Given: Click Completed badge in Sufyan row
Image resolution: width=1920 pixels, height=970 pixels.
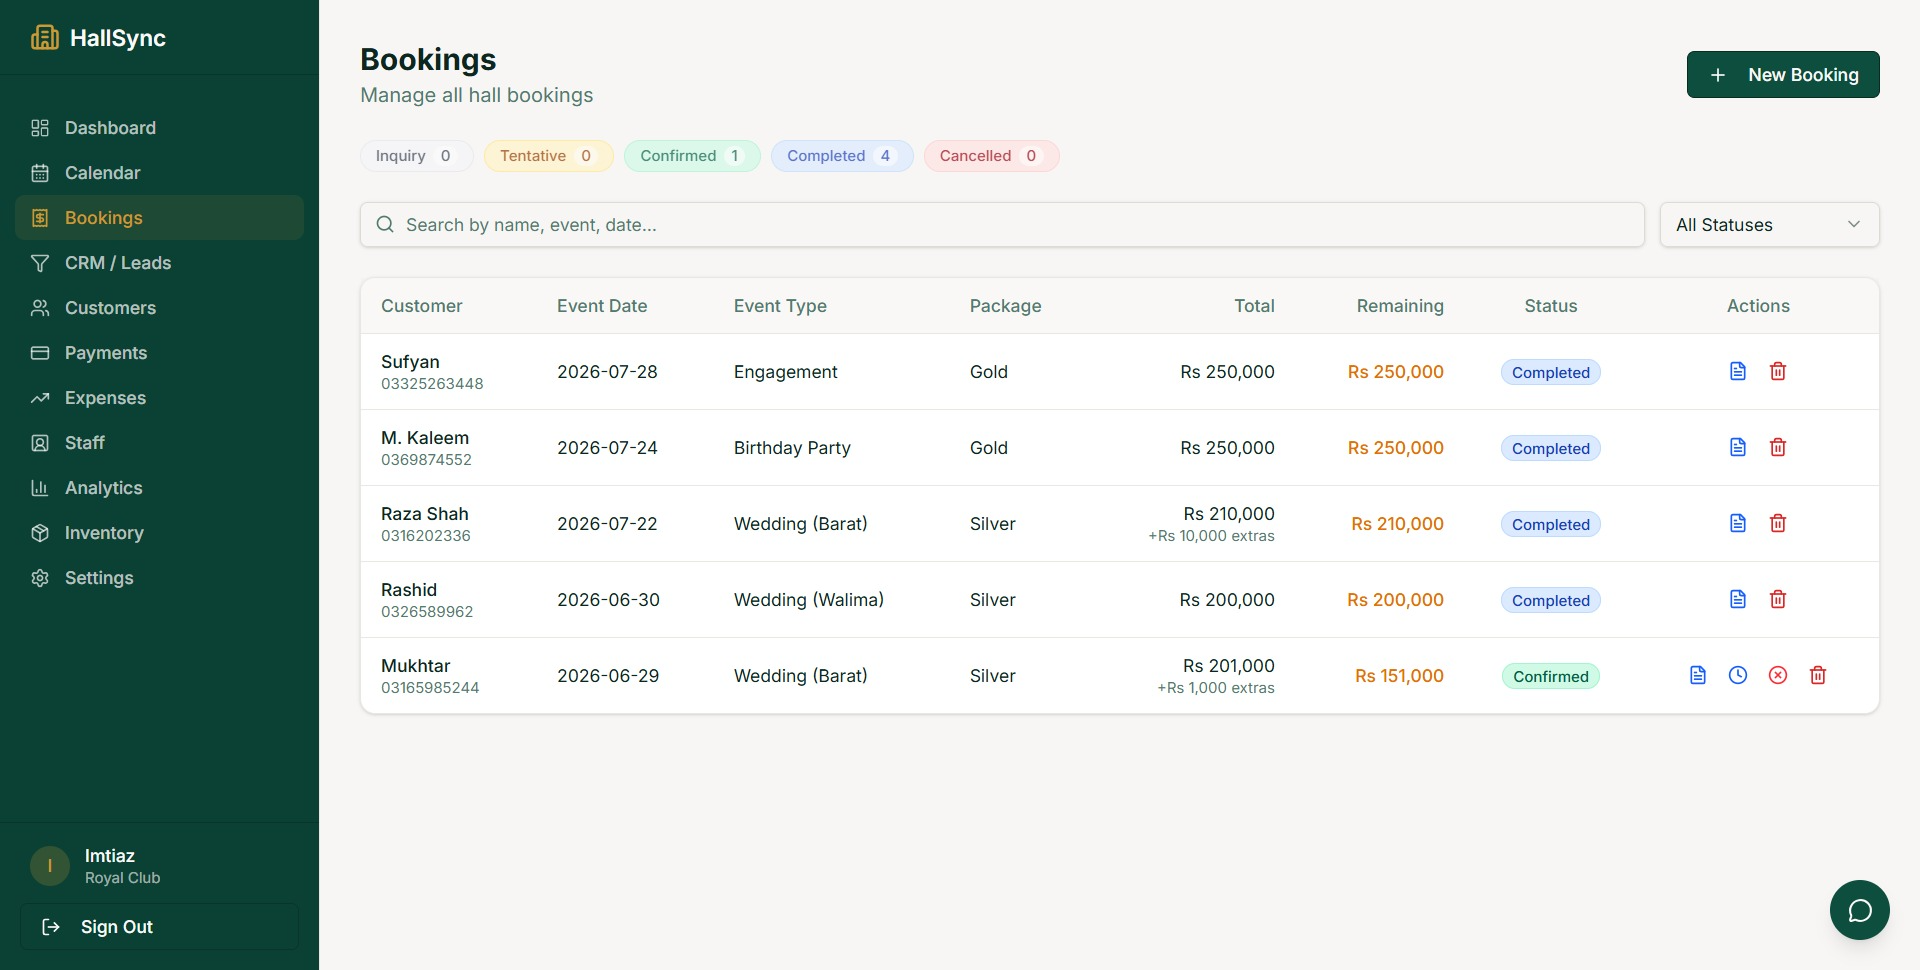Looking at the screenshot, I should point(1551,372).
